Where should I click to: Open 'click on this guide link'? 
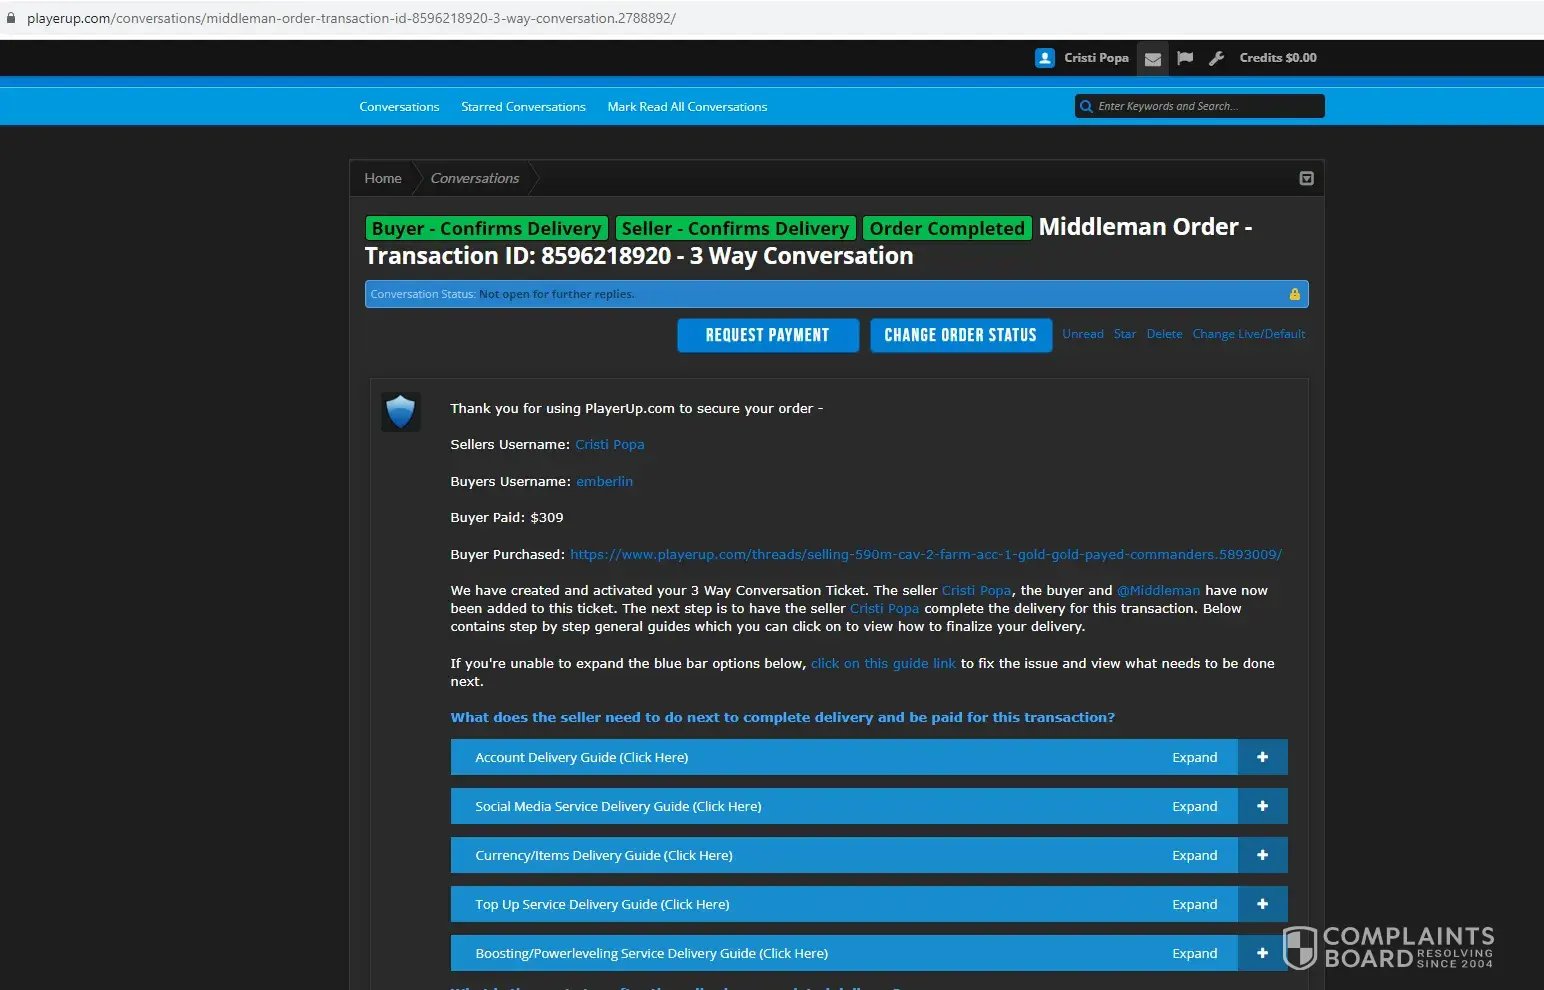(x=883, y=663)
